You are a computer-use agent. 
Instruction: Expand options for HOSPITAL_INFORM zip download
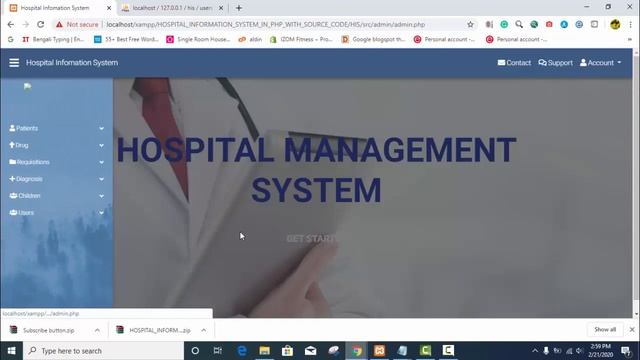pyautogui.click(x=203, y=330)
